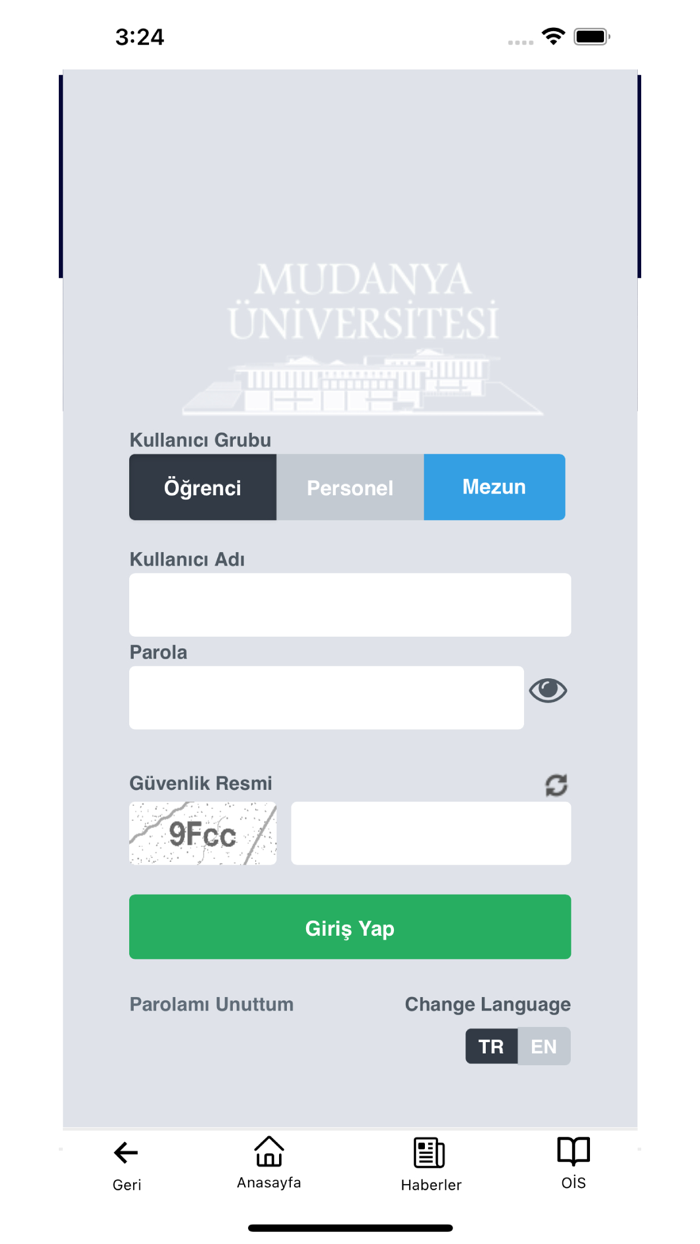Switch language to EN
This screenshot has width=700, height=1244.
pos(545,1046)
